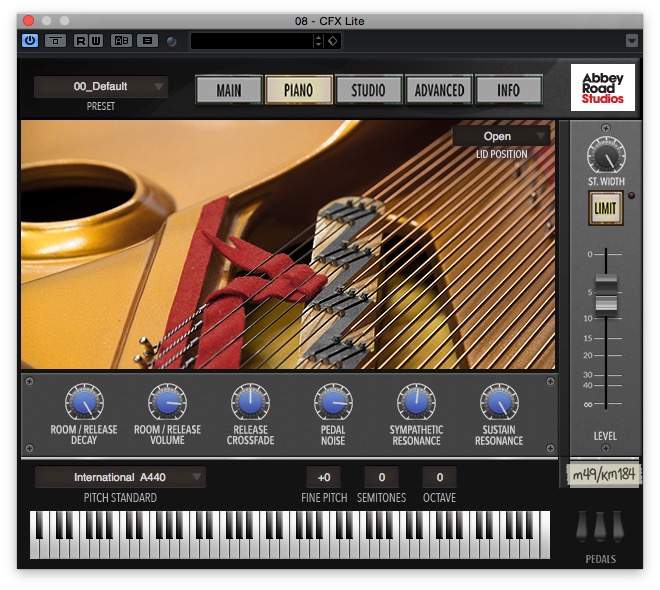The image size is (660, 590).
Task: Click the m49/km184 microphone label
Action: click(603, 475)
